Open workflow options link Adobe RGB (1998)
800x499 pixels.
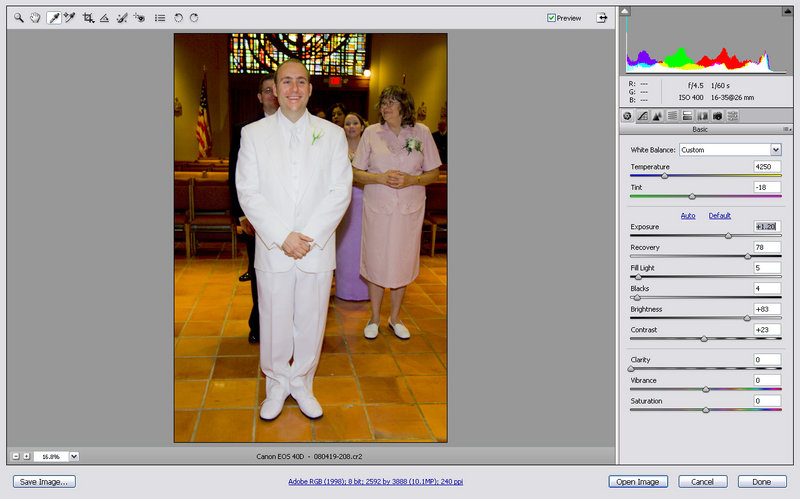(376, 481)
